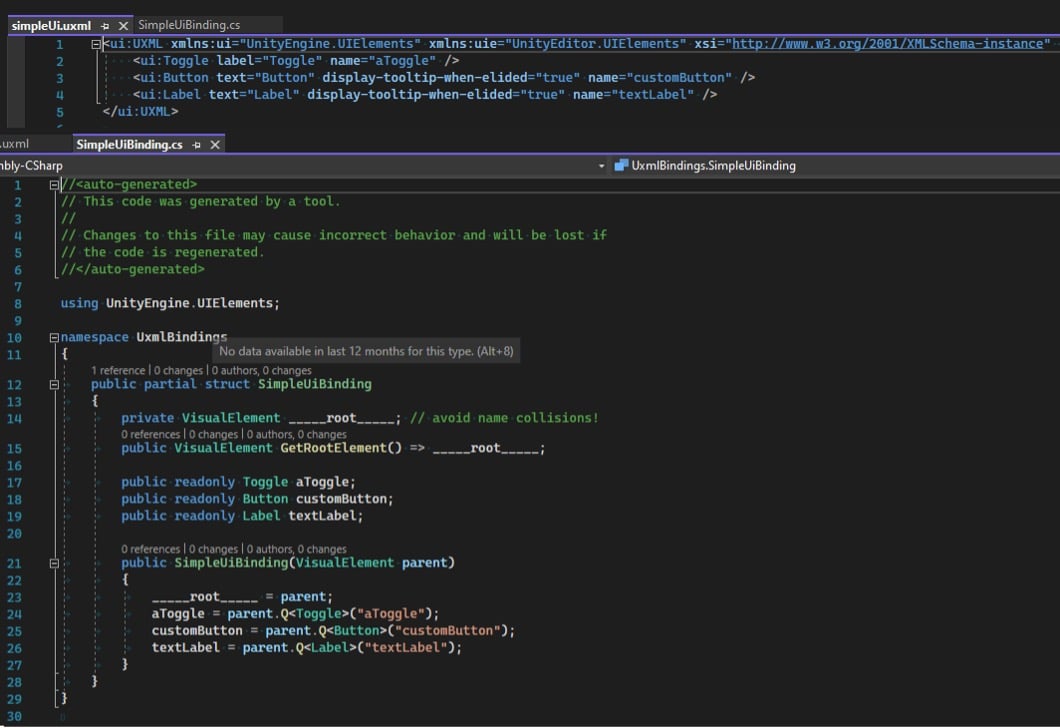The height and width of the screenshot is (728, 1060).
Task: Click the textLabel field declaration on line 19
Action: pos(324,516)
